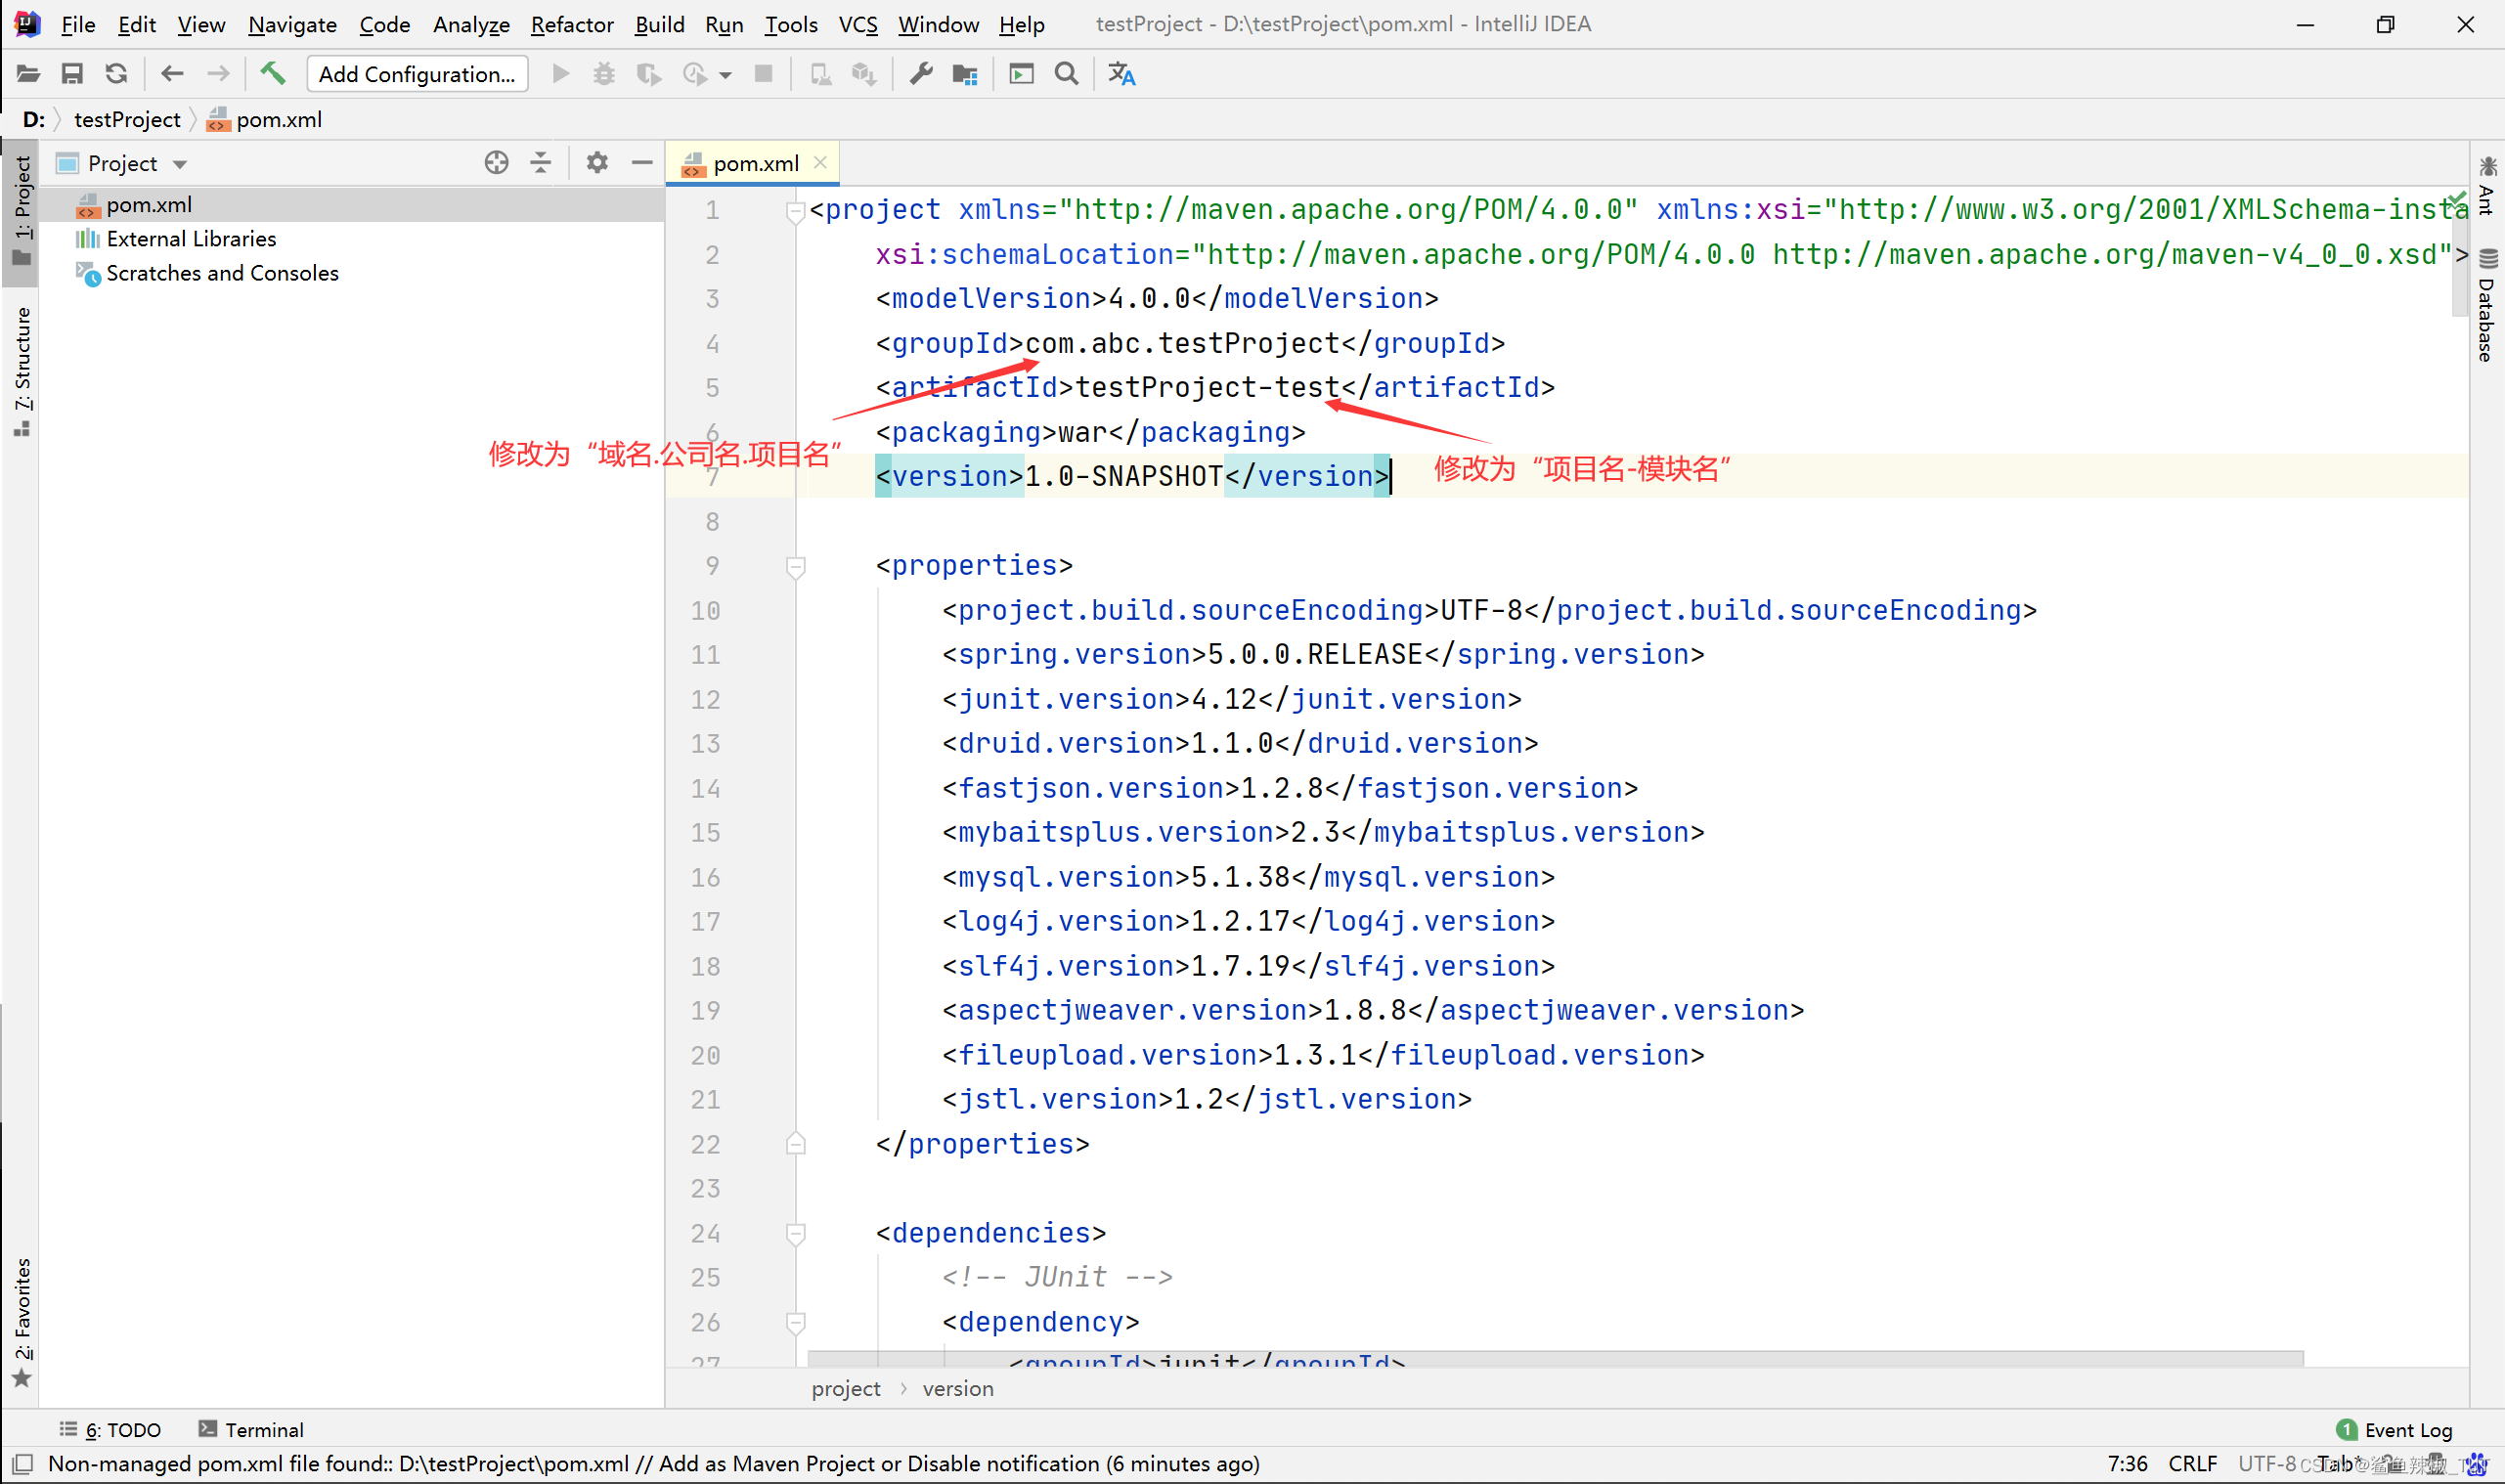The image size is (2505, 1484).
Task: Open the Ant tool window
Action: click(2487, 186)
